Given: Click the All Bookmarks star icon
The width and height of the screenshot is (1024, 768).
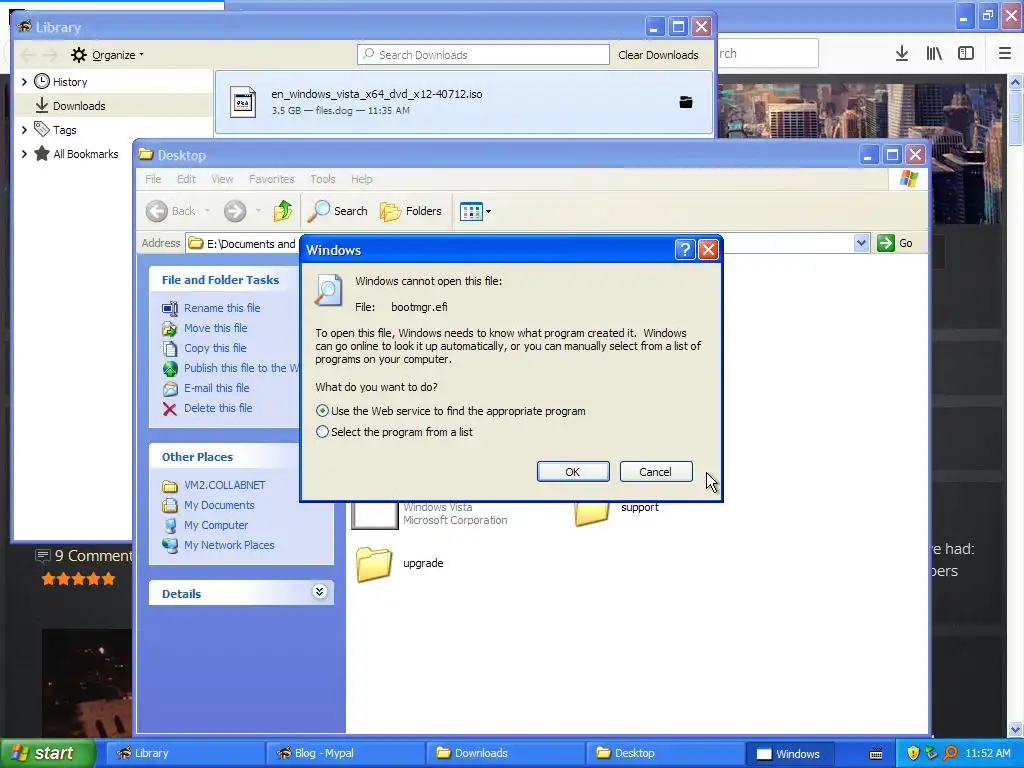Looking at the screenshot, I should point(42,153).
